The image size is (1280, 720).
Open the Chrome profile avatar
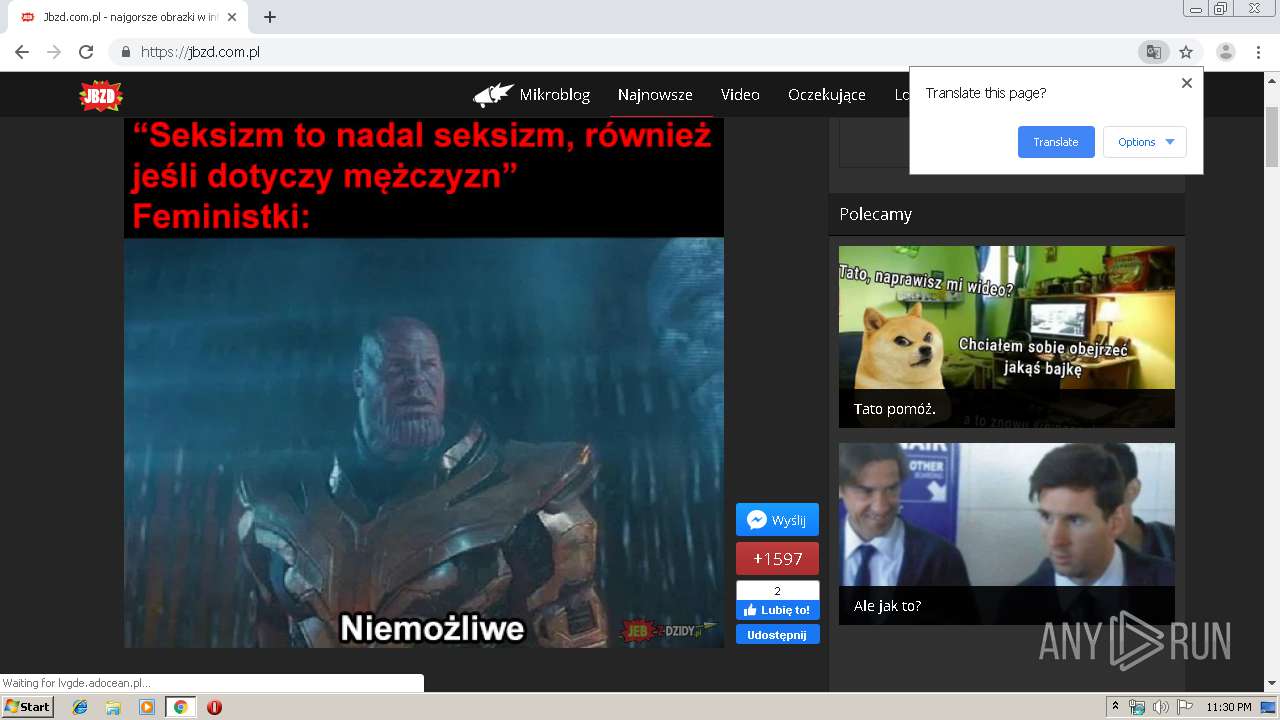click(x=1226, y=52)
